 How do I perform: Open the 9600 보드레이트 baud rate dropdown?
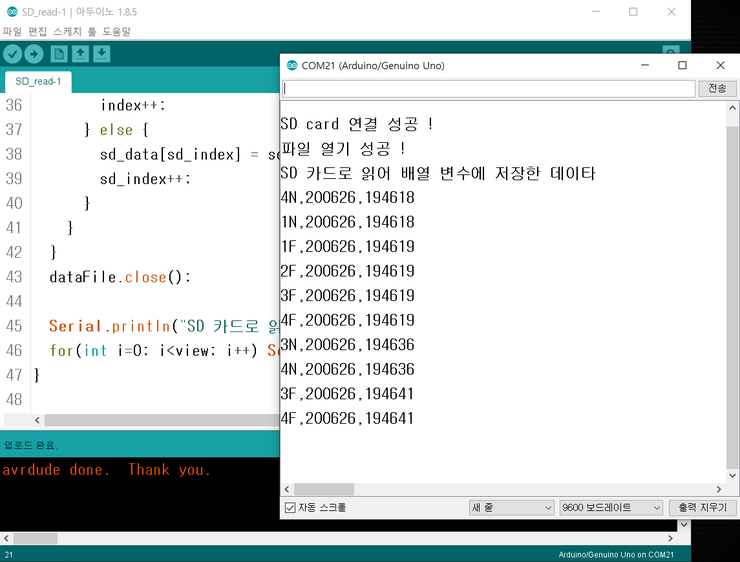(x=611, y=508)
